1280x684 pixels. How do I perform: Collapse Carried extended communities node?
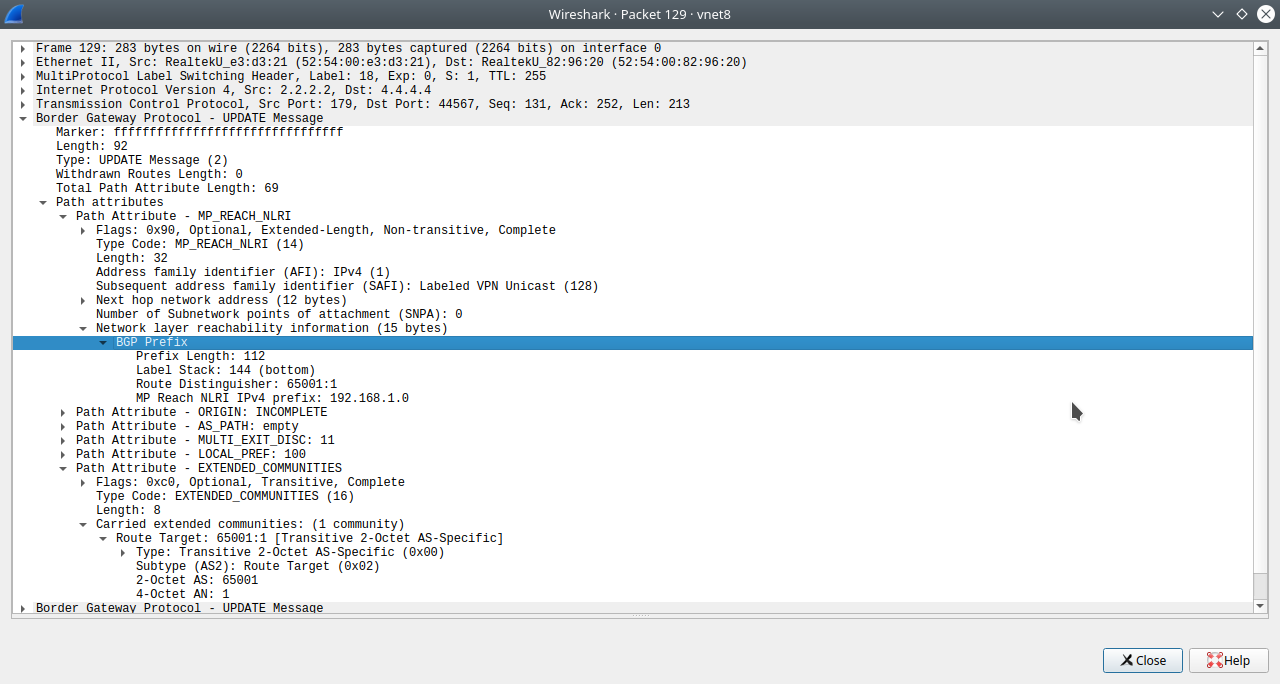click(82, 524)
